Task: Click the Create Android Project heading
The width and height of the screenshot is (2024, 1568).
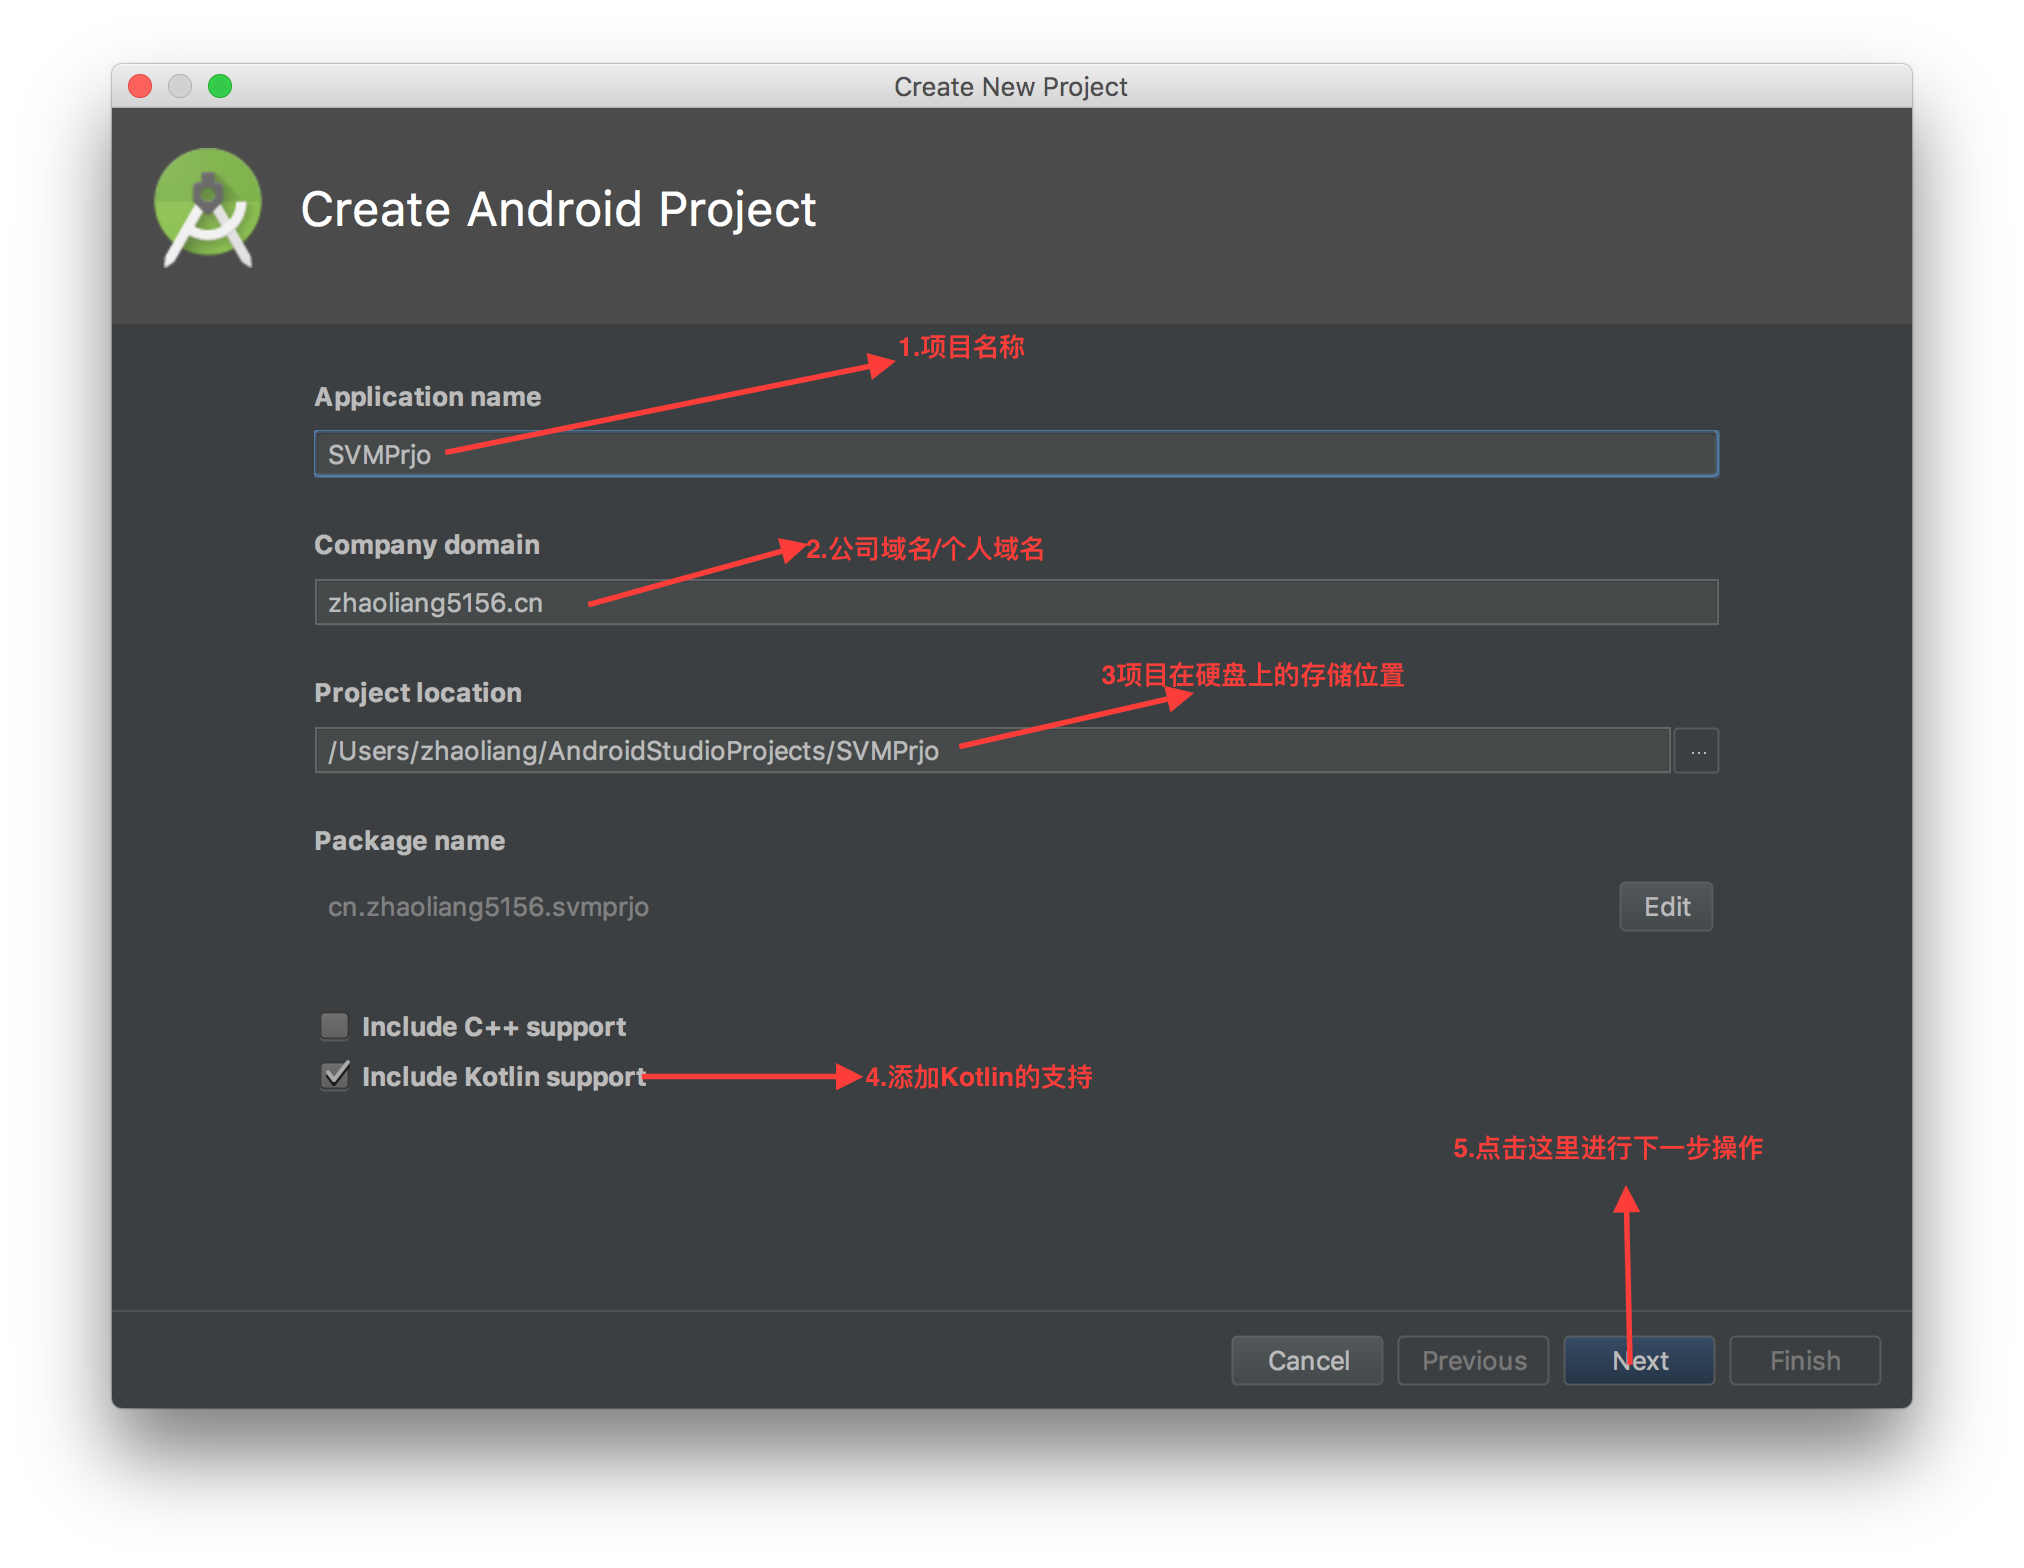Action: [558, 210]
